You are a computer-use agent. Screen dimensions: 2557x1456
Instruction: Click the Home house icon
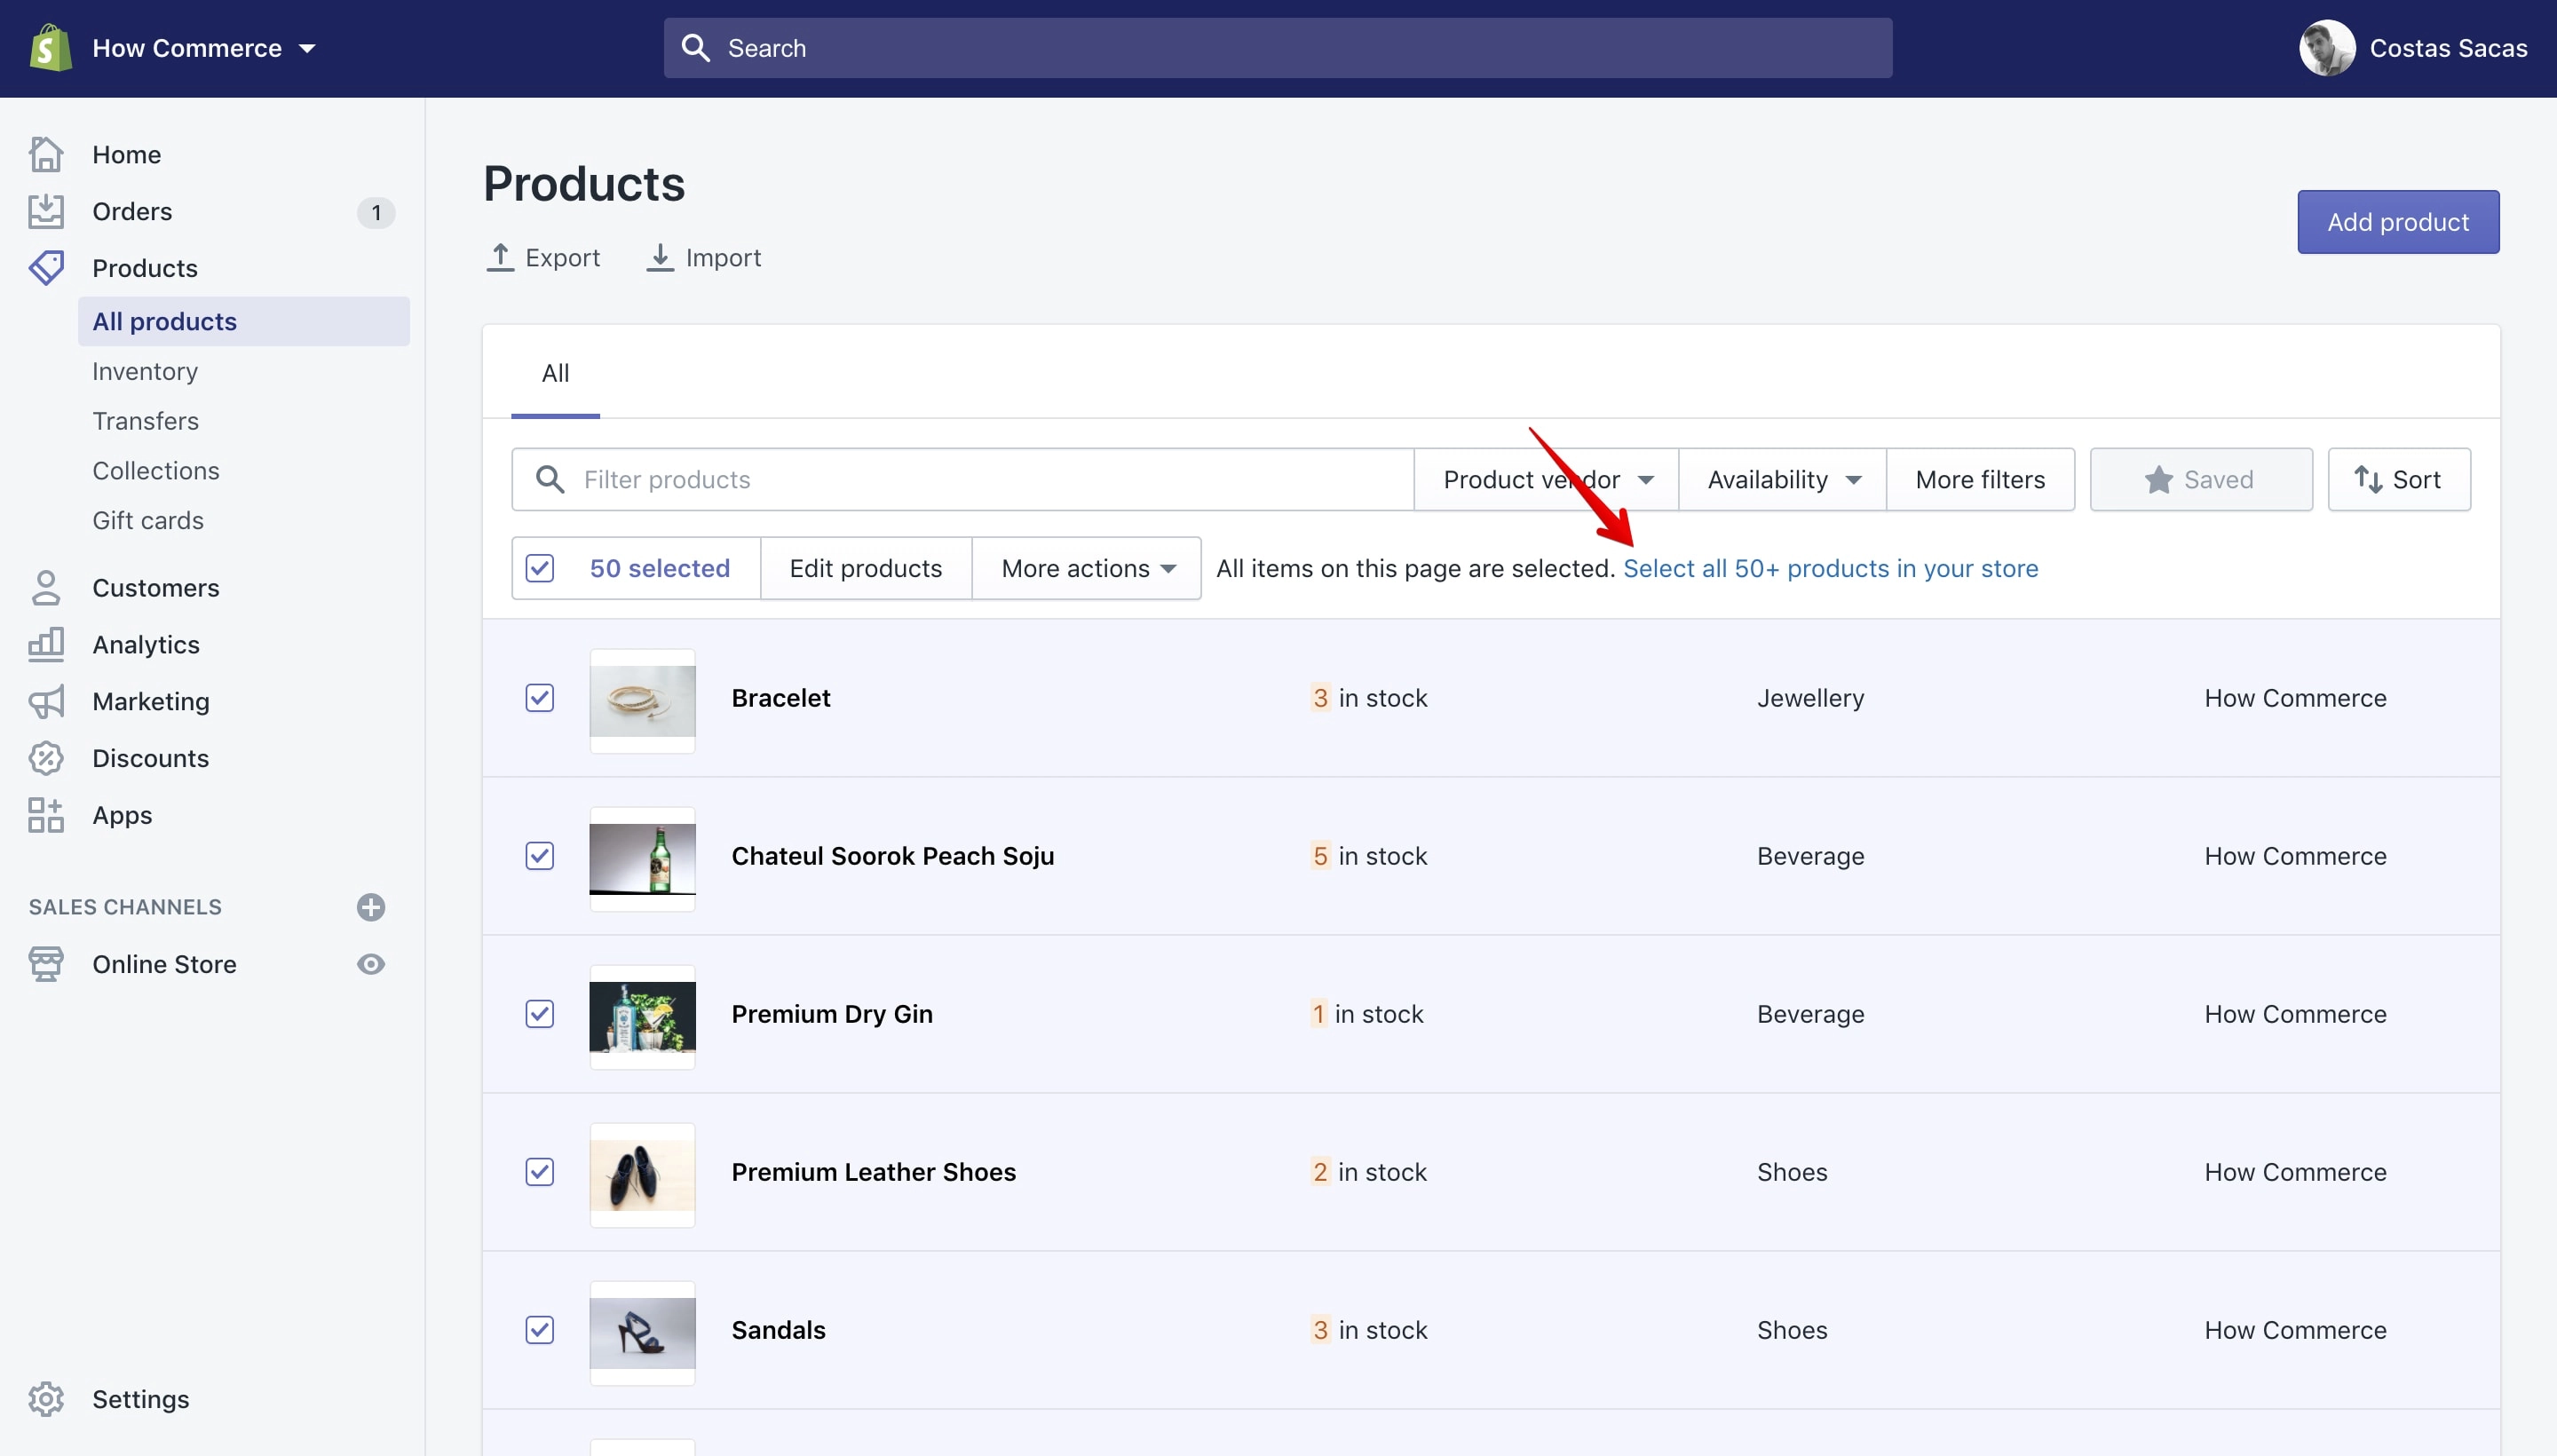coord(46,154)
